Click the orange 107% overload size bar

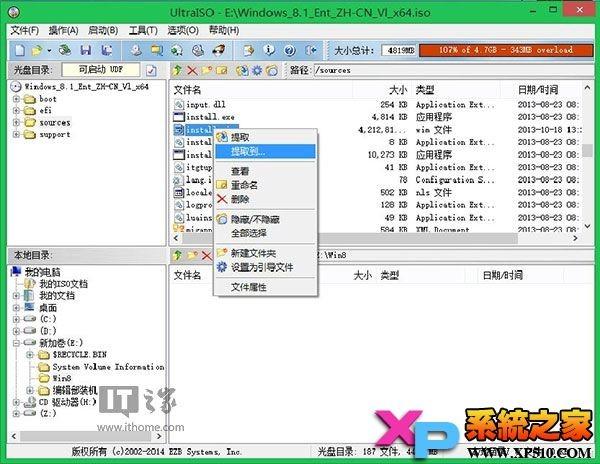click(x=506, y=50)
